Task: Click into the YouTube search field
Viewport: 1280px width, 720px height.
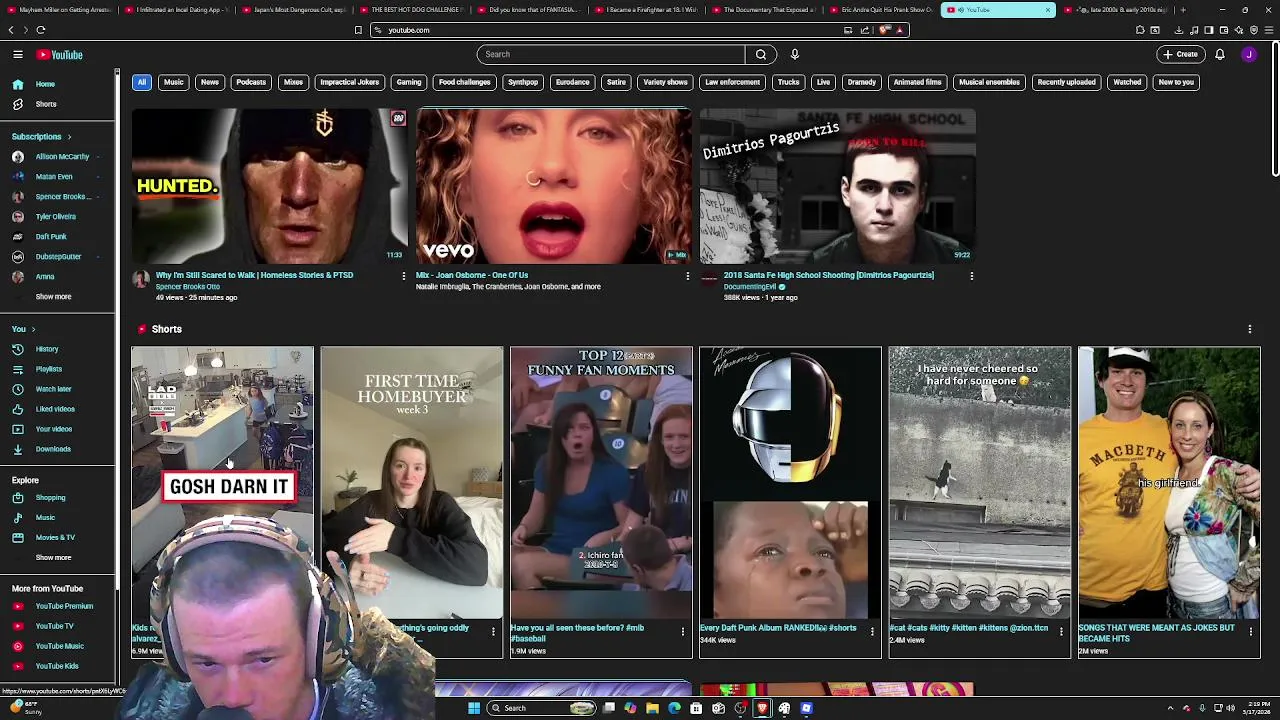Action: coord(610,54)
